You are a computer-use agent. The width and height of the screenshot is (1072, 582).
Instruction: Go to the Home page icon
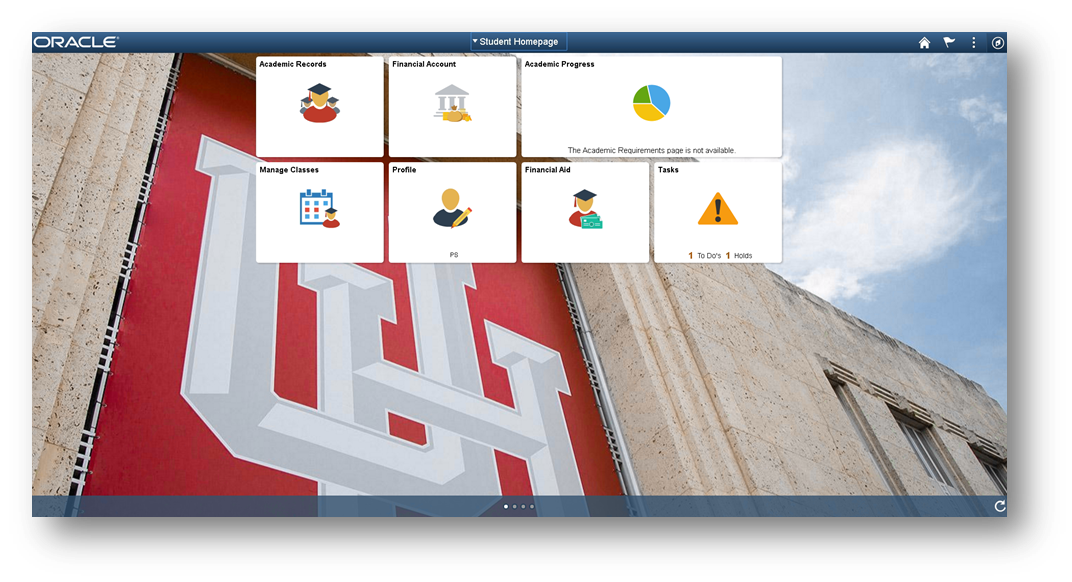[x=924, y=43]
